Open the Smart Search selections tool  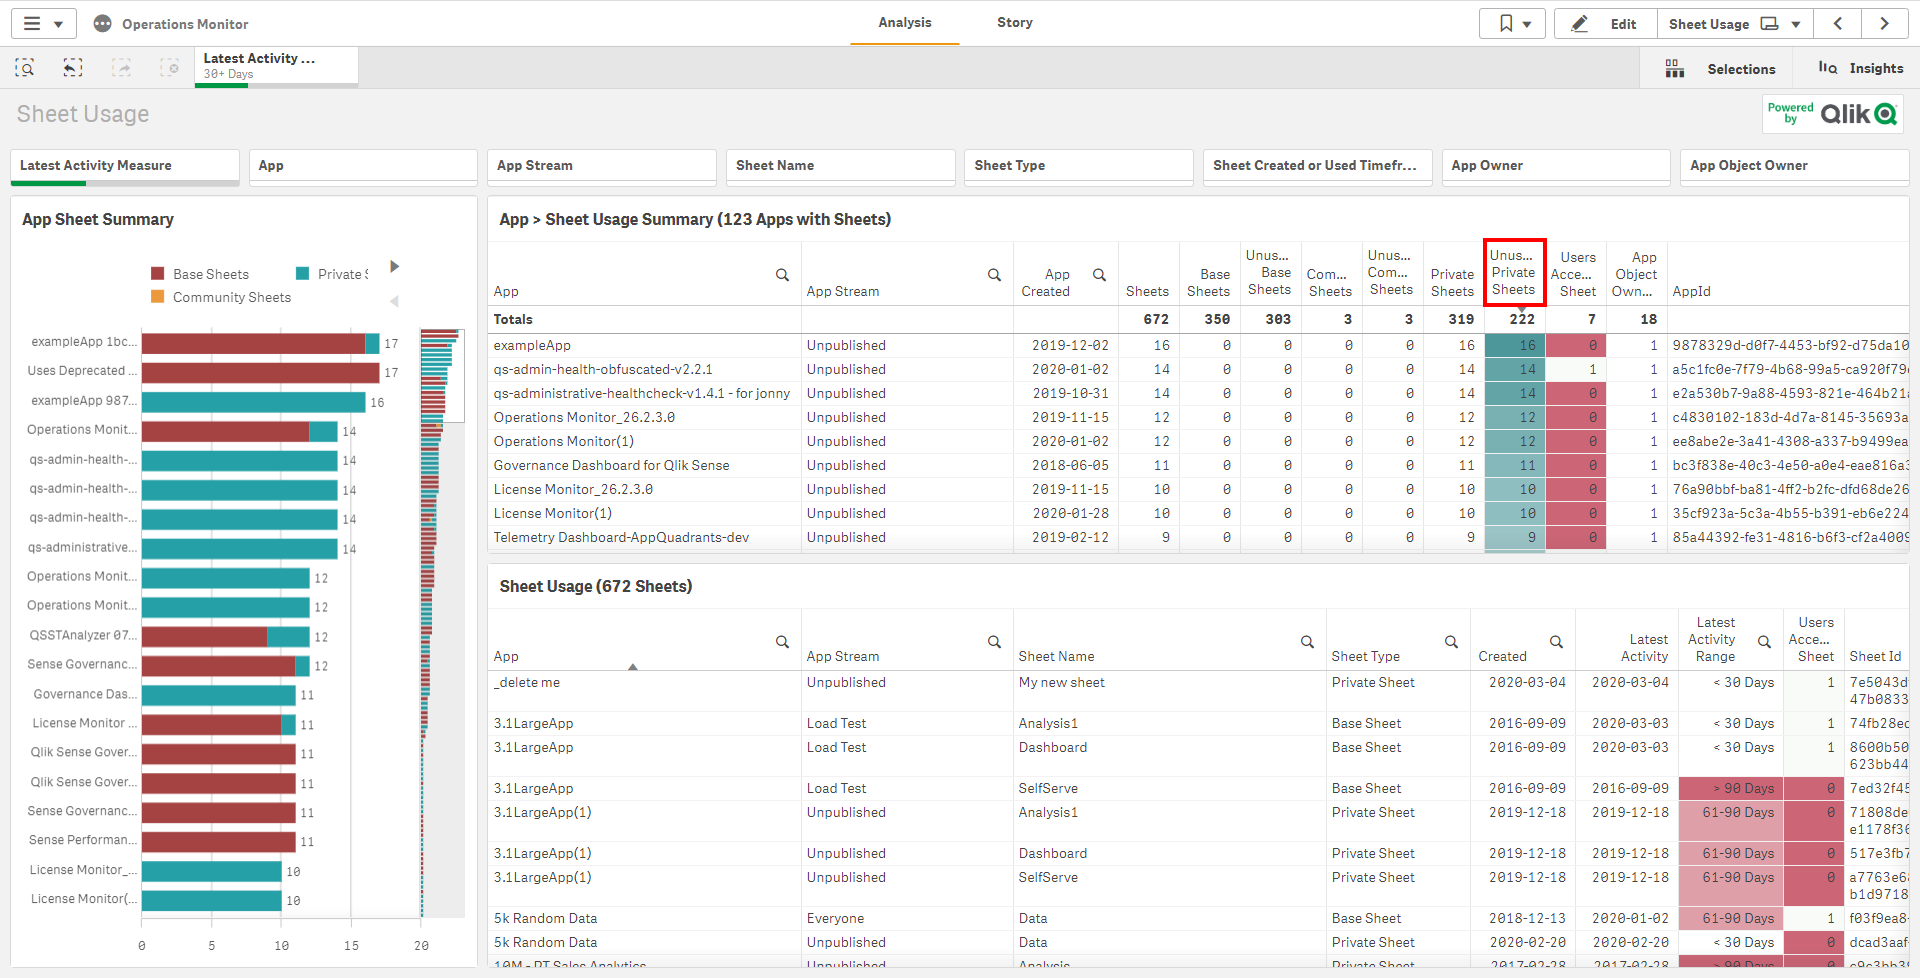click(x=25, y=67)
